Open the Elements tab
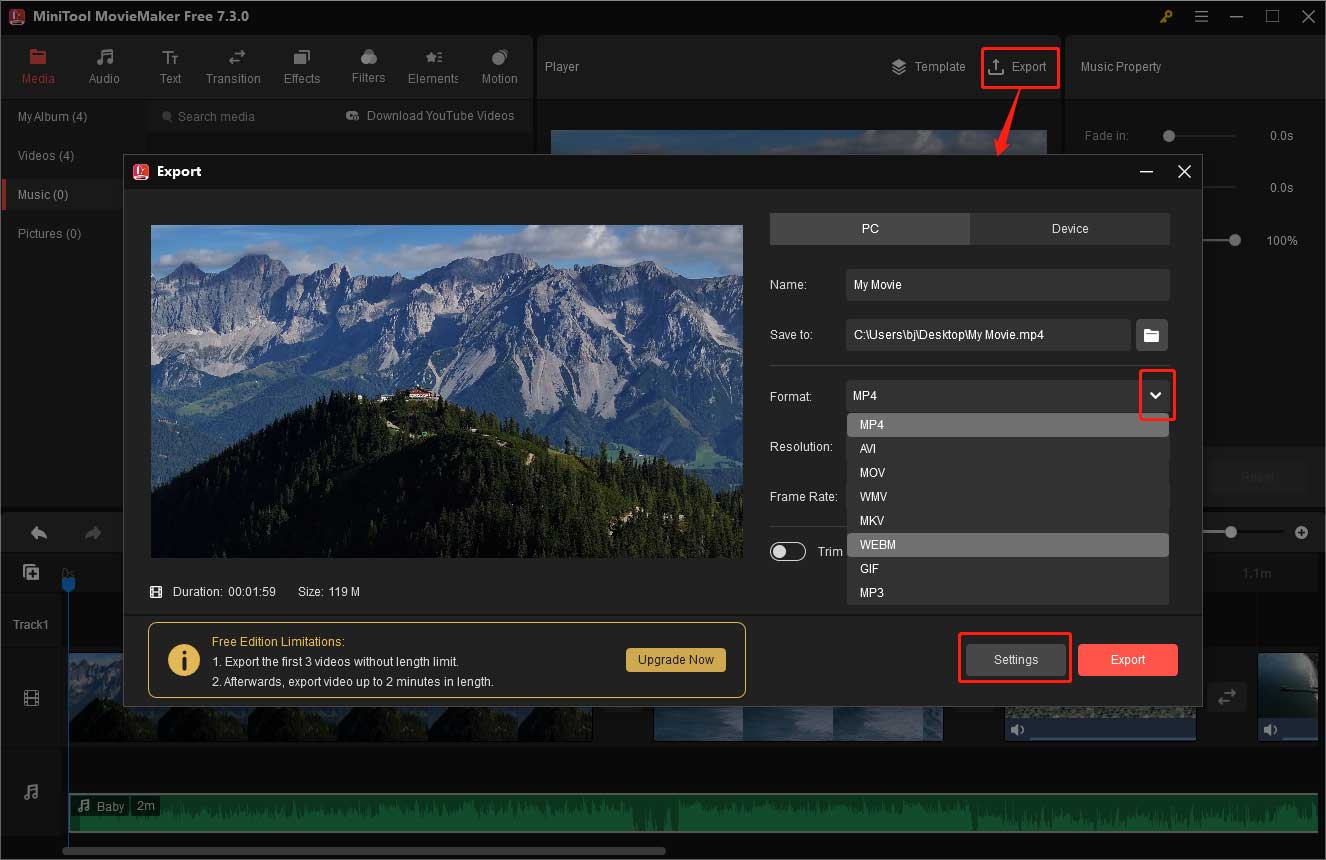 pyautogui.click(x=433, y=66)
